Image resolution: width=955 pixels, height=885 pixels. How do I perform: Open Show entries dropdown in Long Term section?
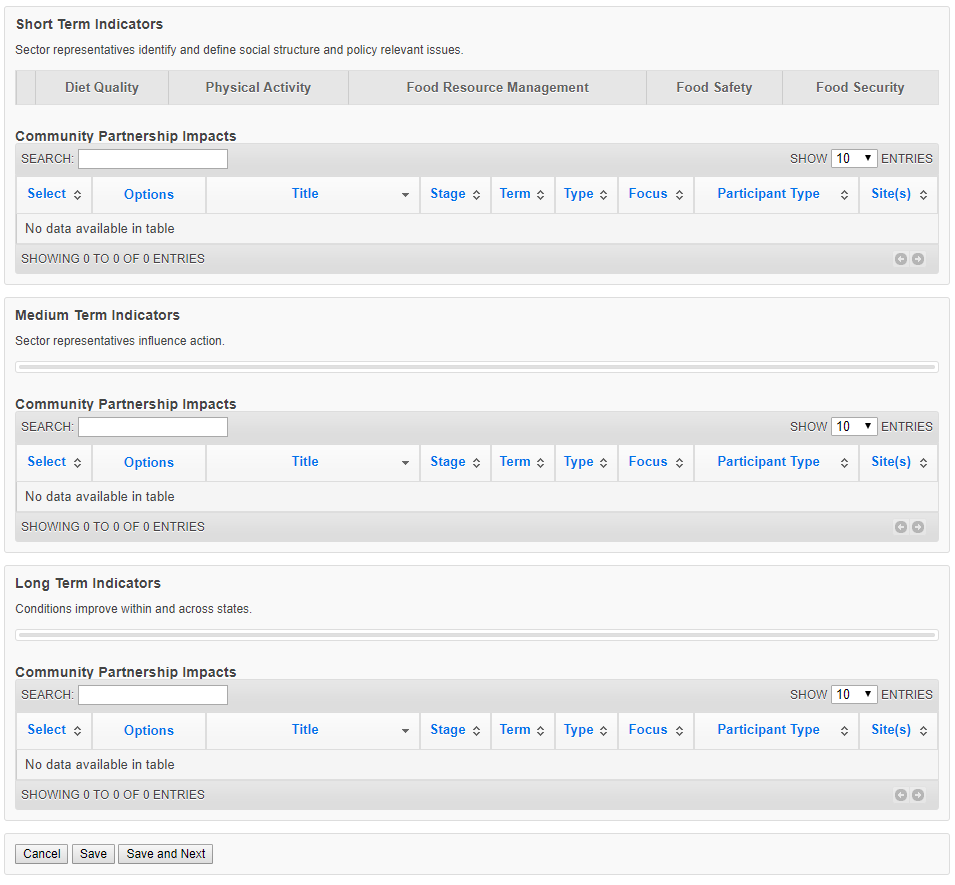pyautogui.click(x=854, y=694)
